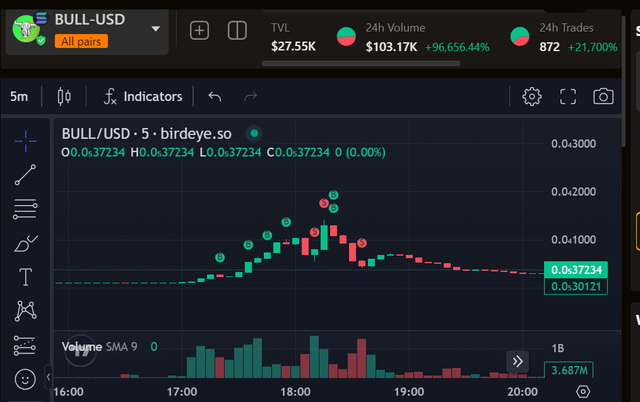Select the crosshair cursor tool

pos(25,141)
